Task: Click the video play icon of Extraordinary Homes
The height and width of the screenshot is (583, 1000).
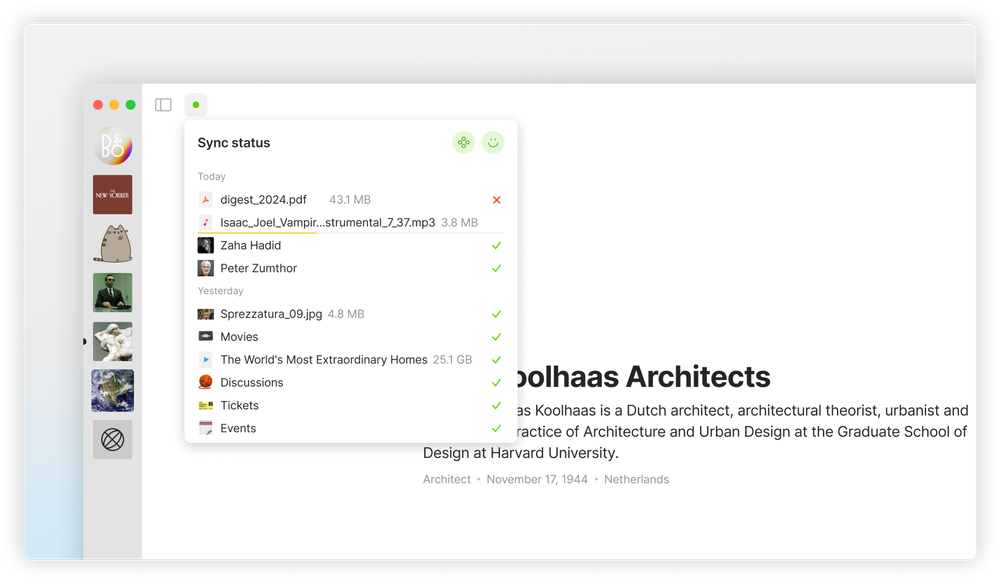Action: click(x=205, y=359)
